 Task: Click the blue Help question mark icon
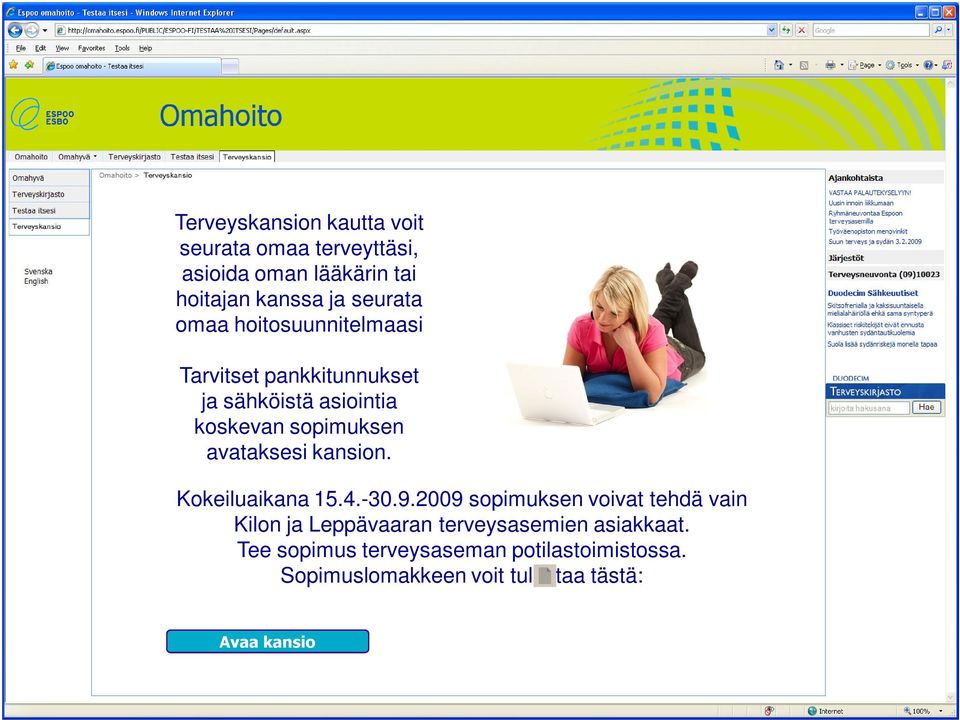pos(929,65)
